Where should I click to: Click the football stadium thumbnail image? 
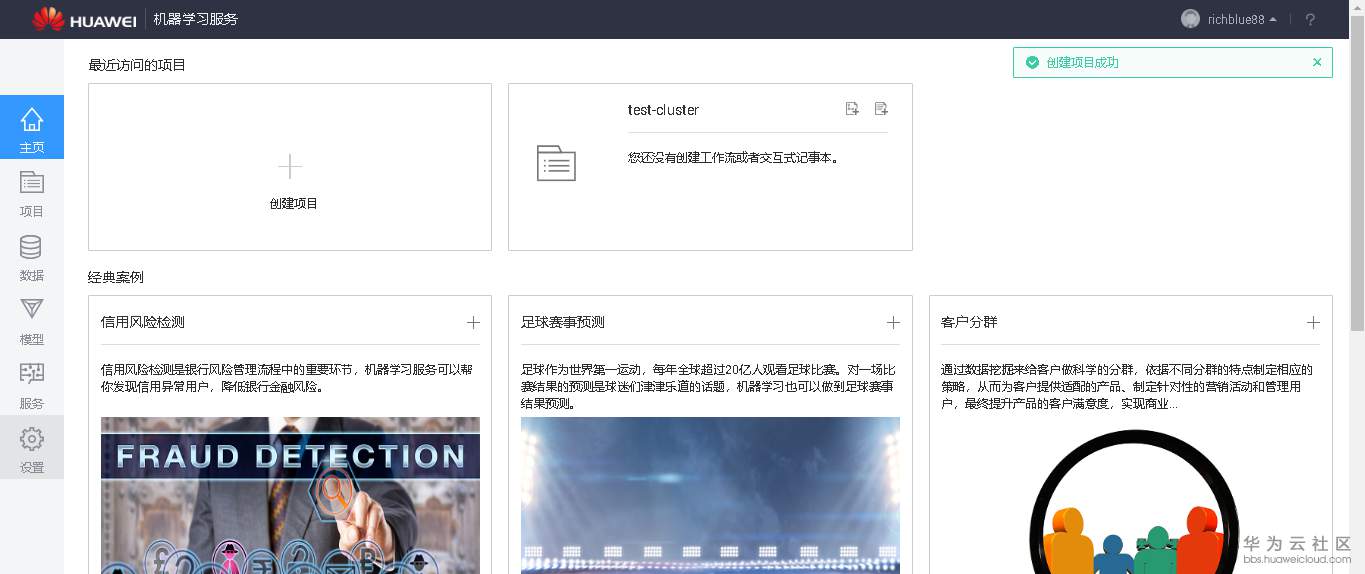(710, 495)
